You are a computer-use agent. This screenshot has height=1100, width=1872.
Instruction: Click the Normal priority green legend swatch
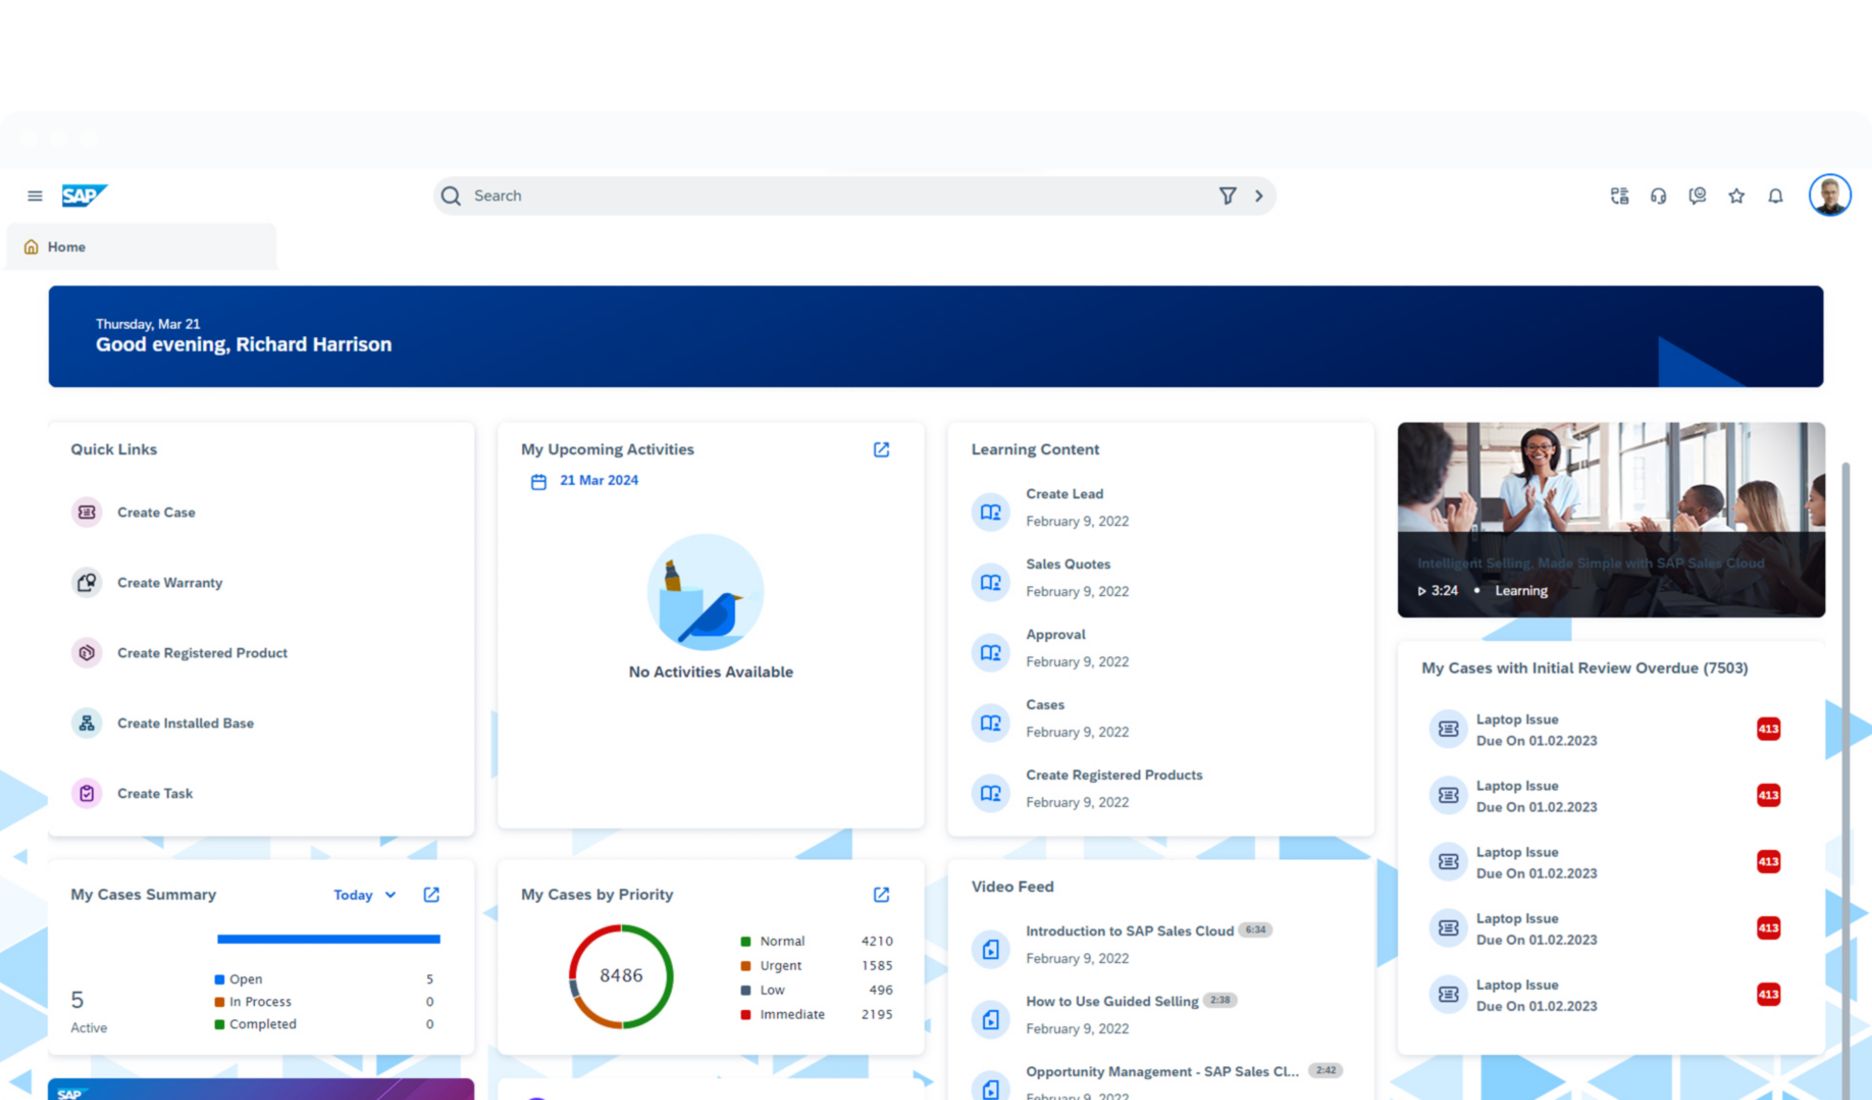click(745, 942)
